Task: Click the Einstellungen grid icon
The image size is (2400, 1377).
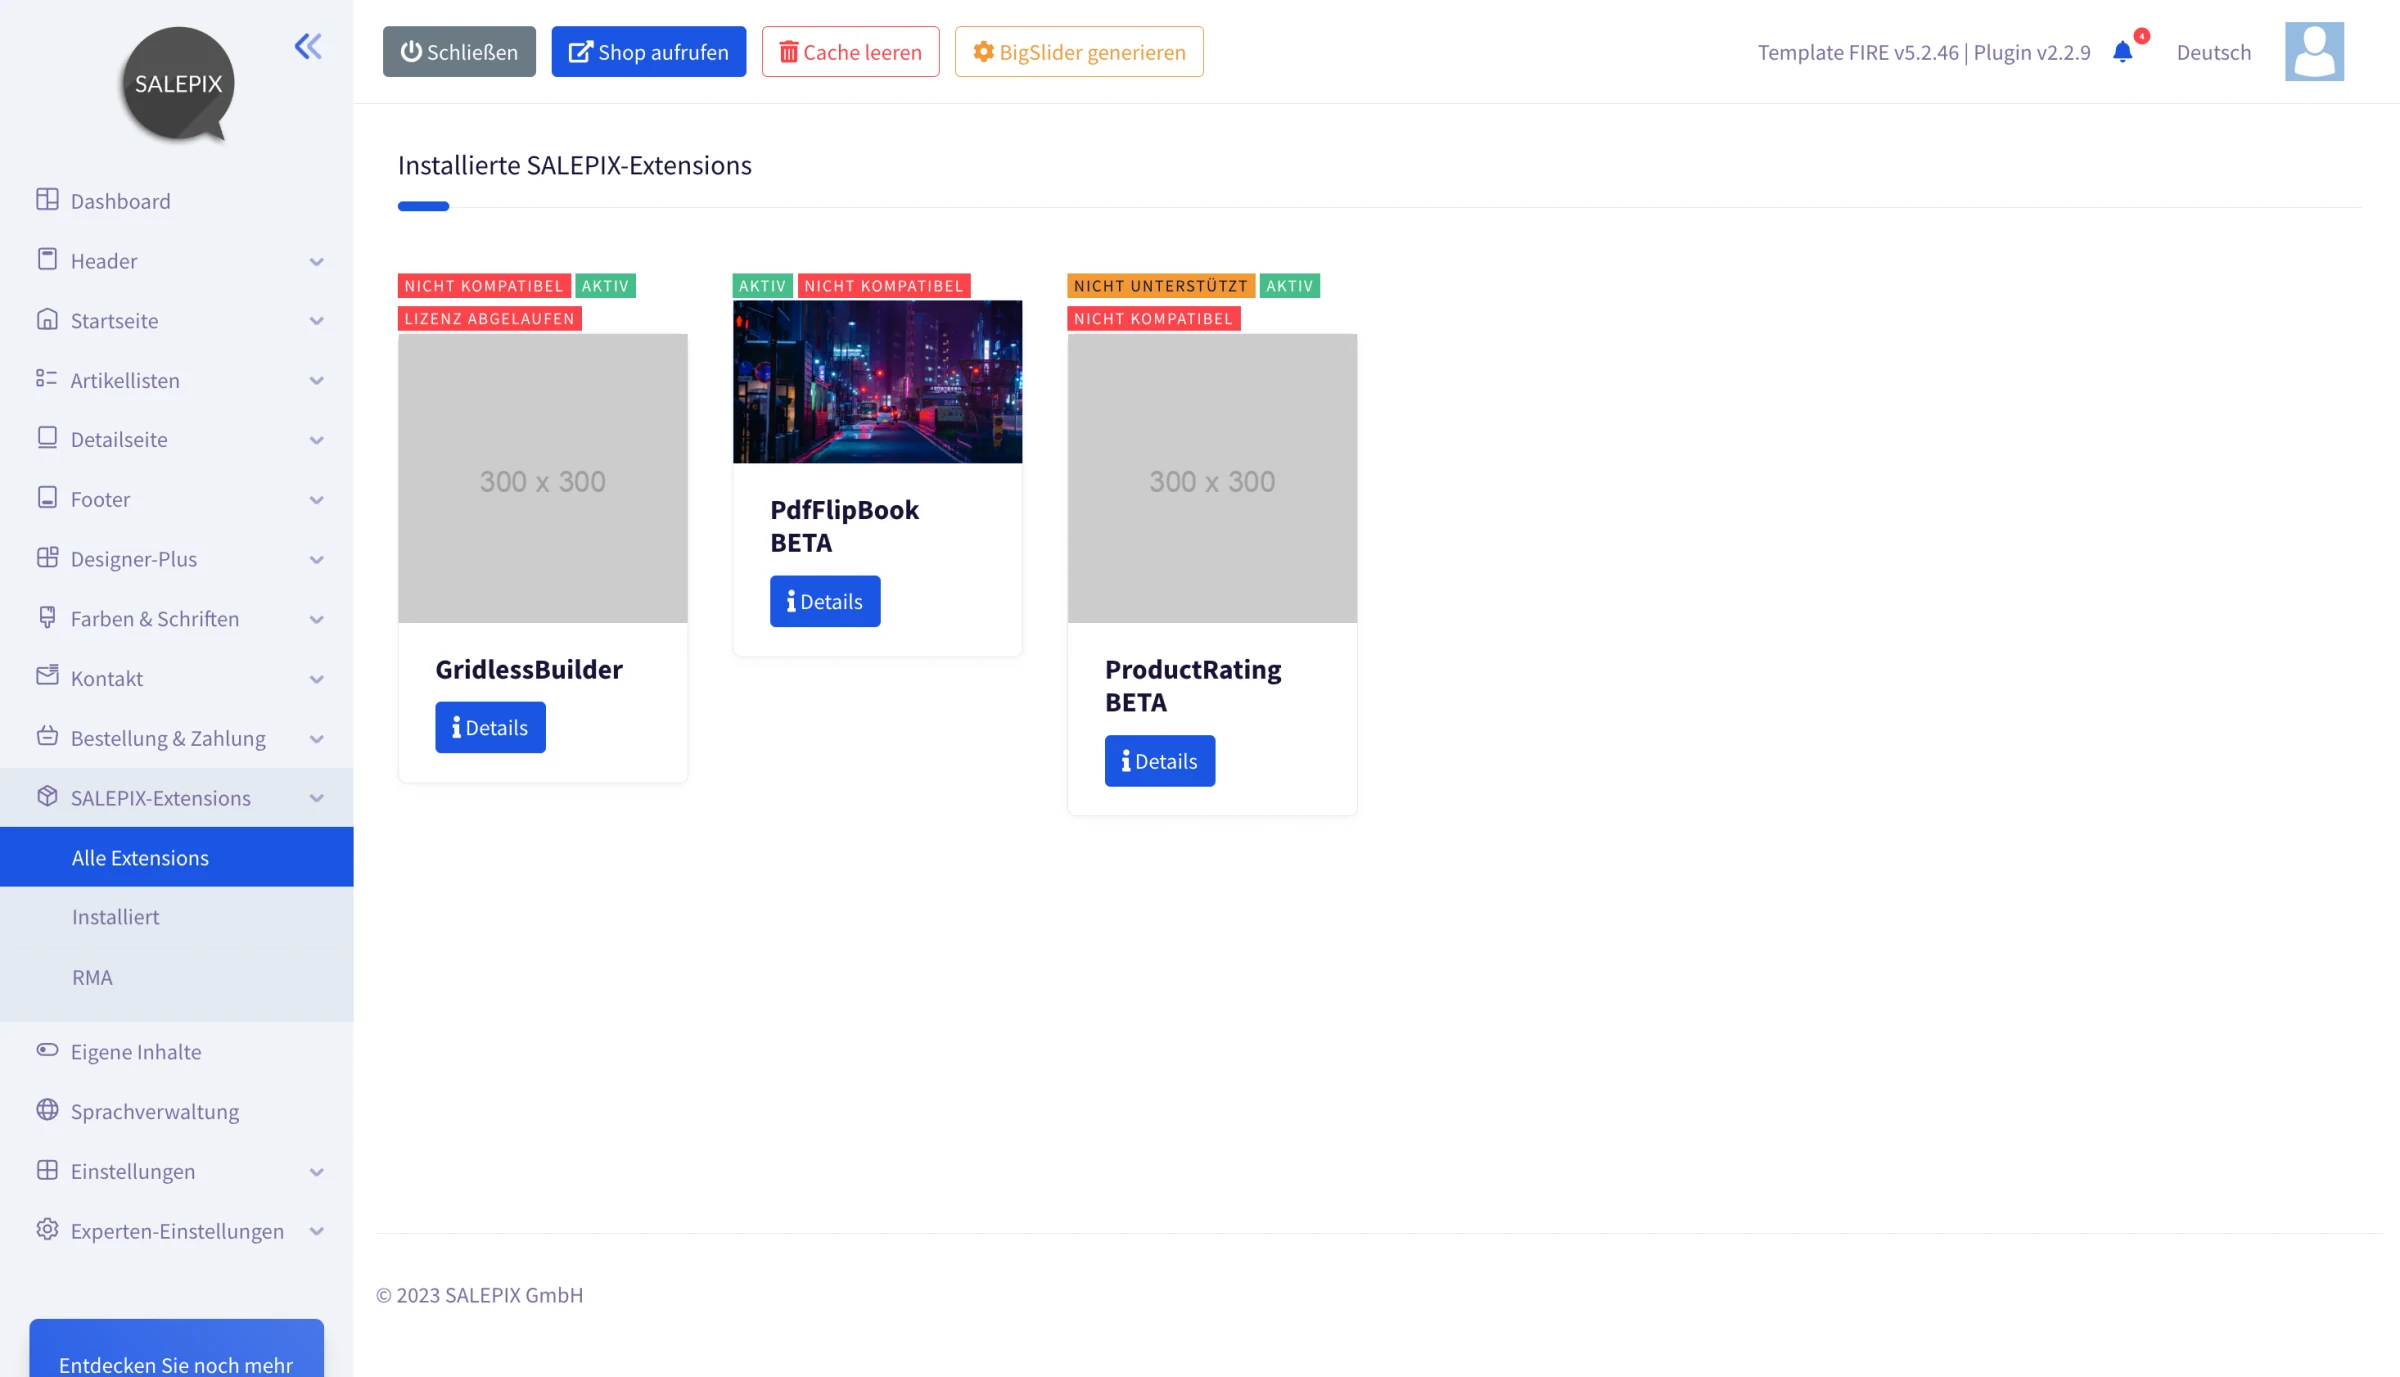Action: point(47,1170)
